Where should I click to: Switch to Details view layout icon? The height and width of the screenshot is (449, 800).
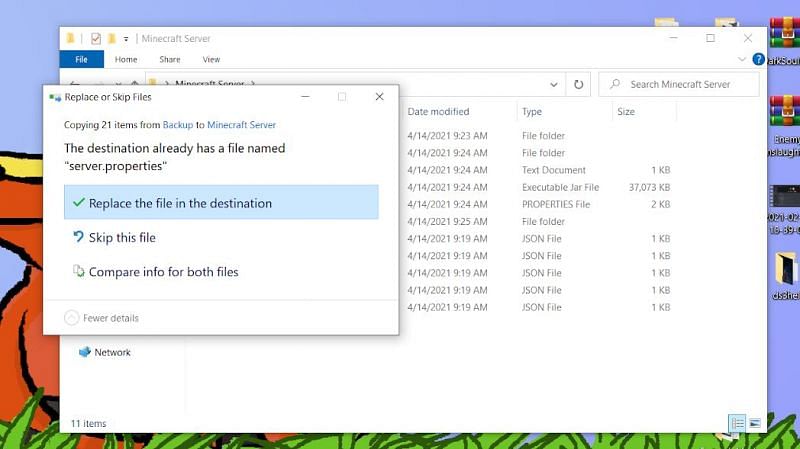coord(737,424)
